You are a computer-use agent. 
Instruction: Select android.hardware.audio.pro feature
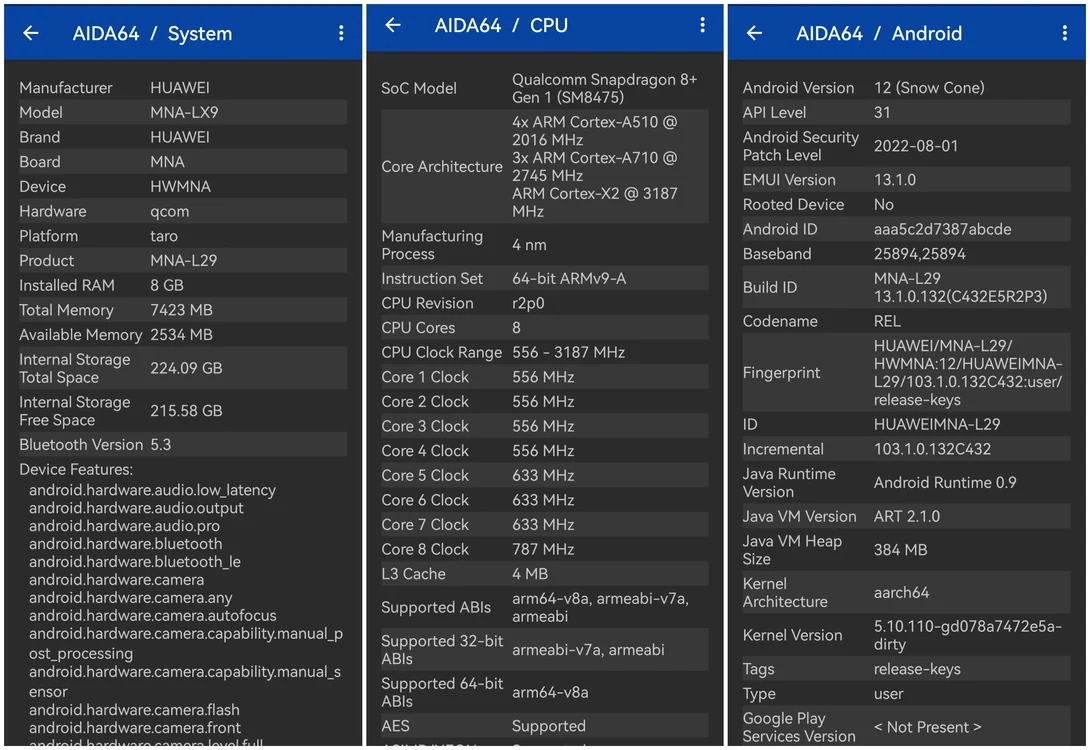124,526
